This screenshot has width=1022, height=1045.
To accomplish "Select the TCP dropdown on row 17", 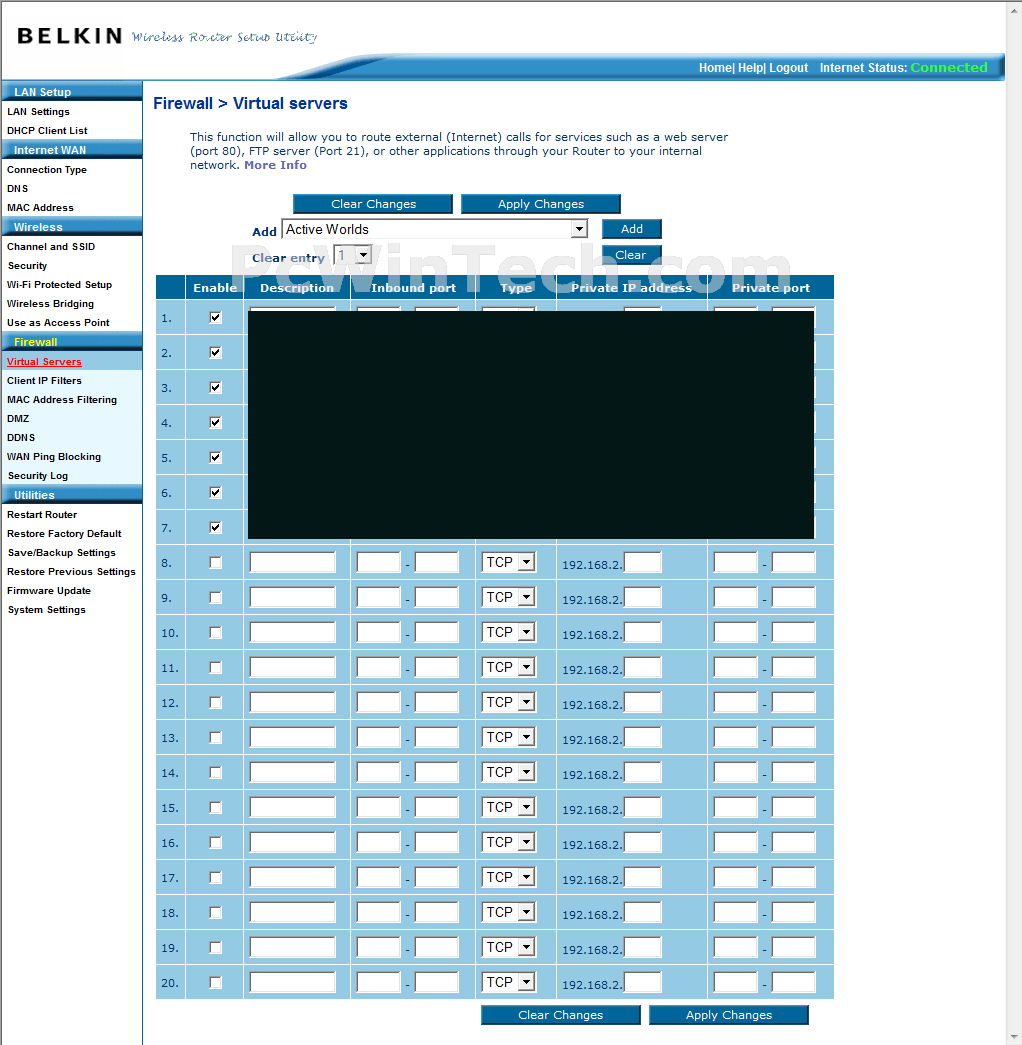I will click(508, 877).
